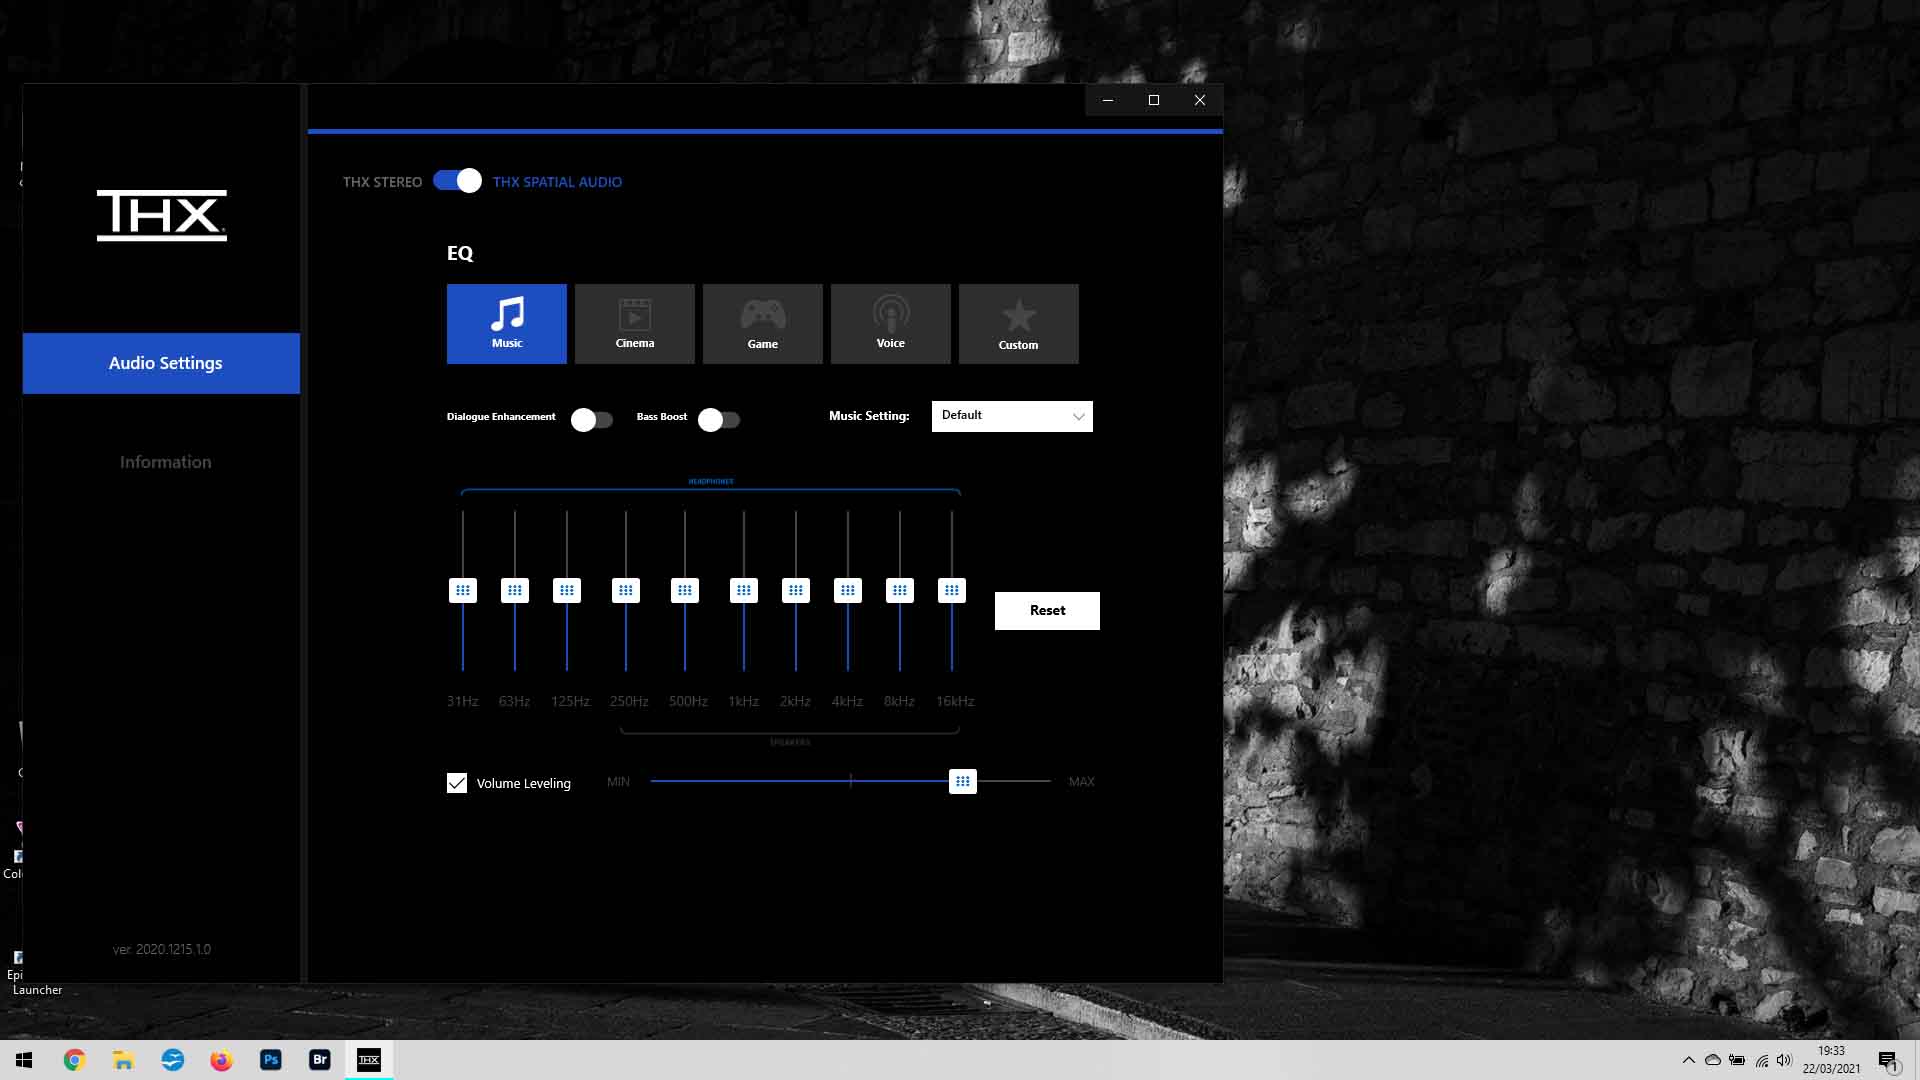Click the 500Hz EQ slider handle
This screenshot has height=1080, width=1920.
point(685,590)
